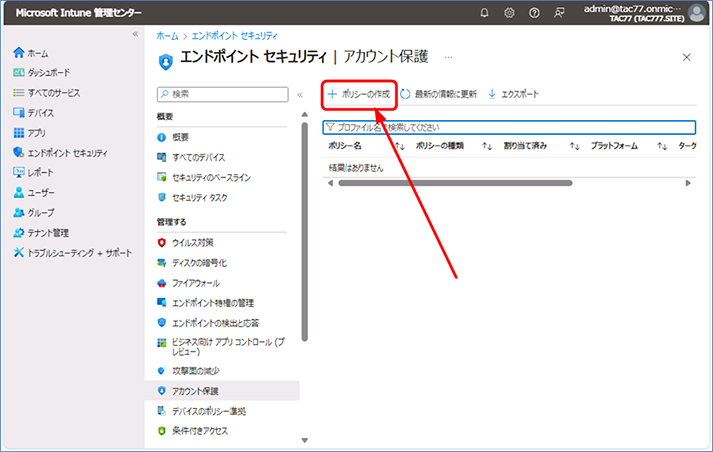Viewport: 713px width, 452px height.
Task: Click the グループ icon in sidebar
Action: tap(19, 212)
